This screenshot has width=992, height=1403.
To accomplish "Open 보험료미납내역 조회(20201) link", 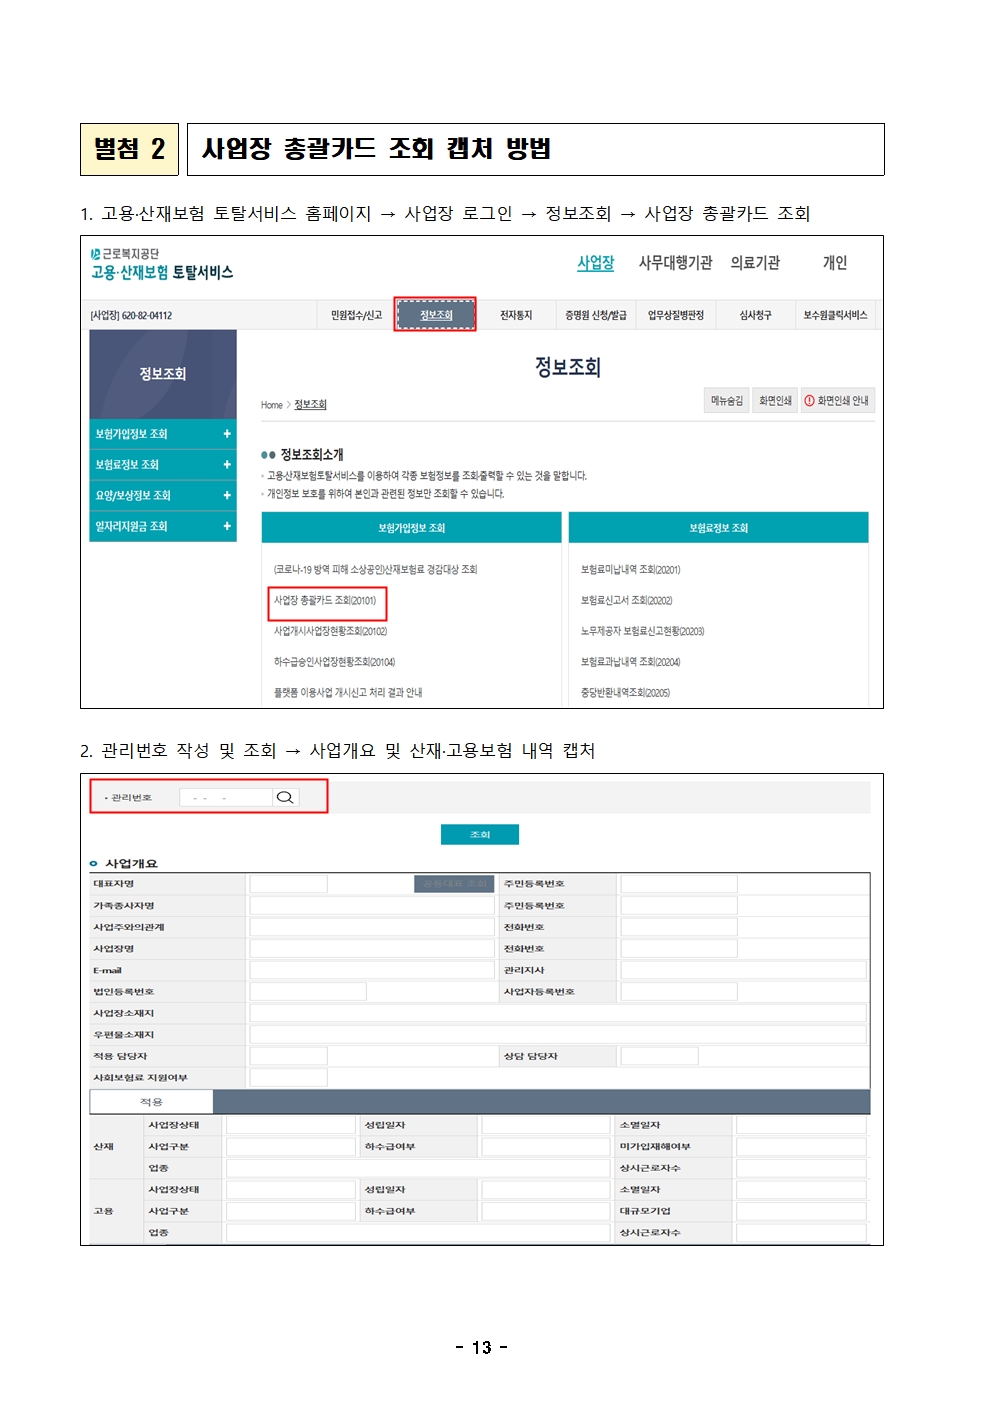I will [x=630, y=570].
